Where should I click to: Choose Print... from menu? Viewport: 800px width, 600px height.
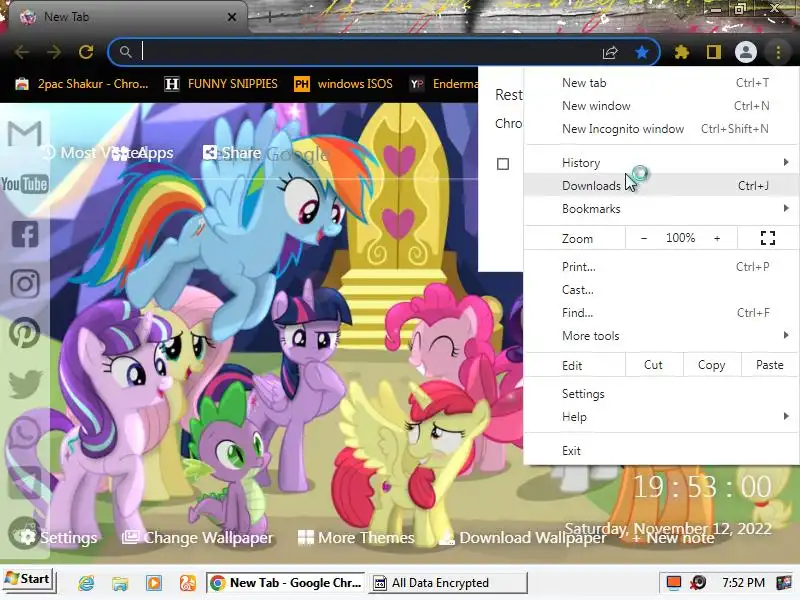click(x=661, y=266)
